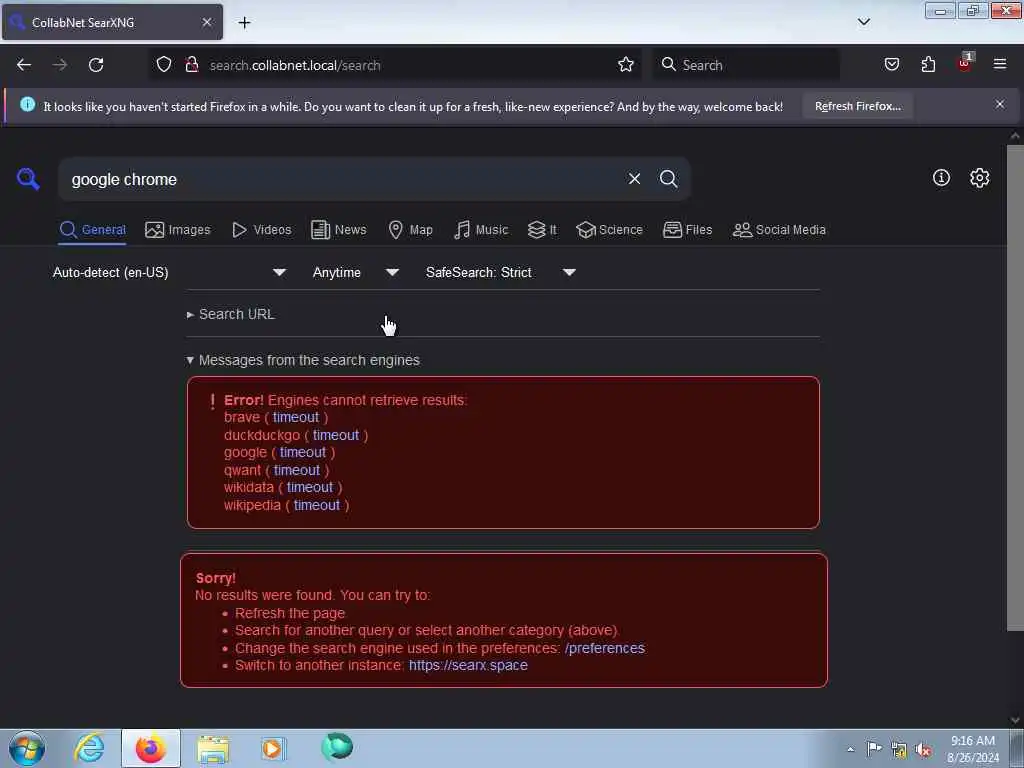The height and width of the screenshot is (768, 1024).
Task: Click the page vertical scrollbar
Action: pyautogui.click(x=1015, y=388)
